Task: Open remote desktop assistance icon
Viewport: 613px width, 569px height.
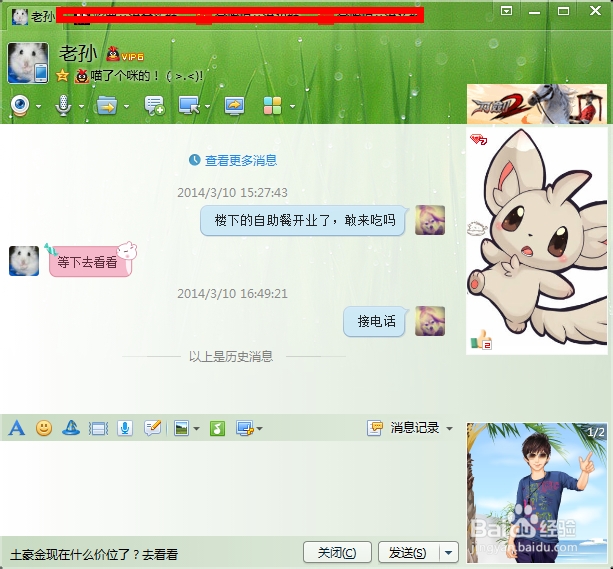Action: pyautogui.click(x=189, y=106)
